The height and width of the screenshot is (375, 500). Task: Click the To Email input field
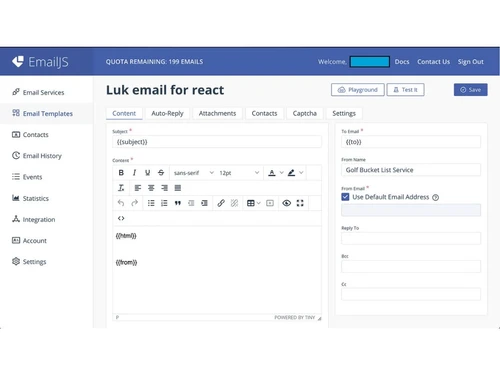pos(411,142)
